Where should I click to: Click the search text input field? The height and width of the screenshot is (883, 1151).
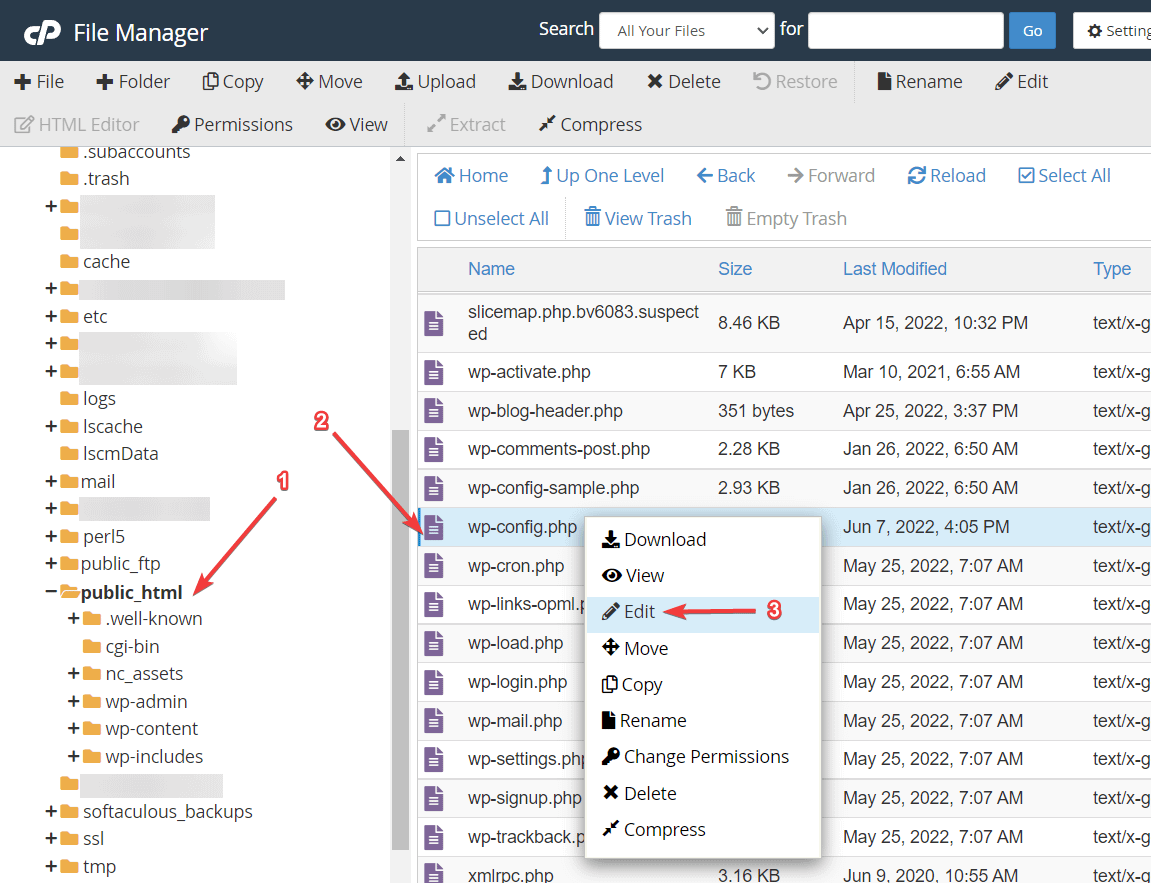pos(906,31)
